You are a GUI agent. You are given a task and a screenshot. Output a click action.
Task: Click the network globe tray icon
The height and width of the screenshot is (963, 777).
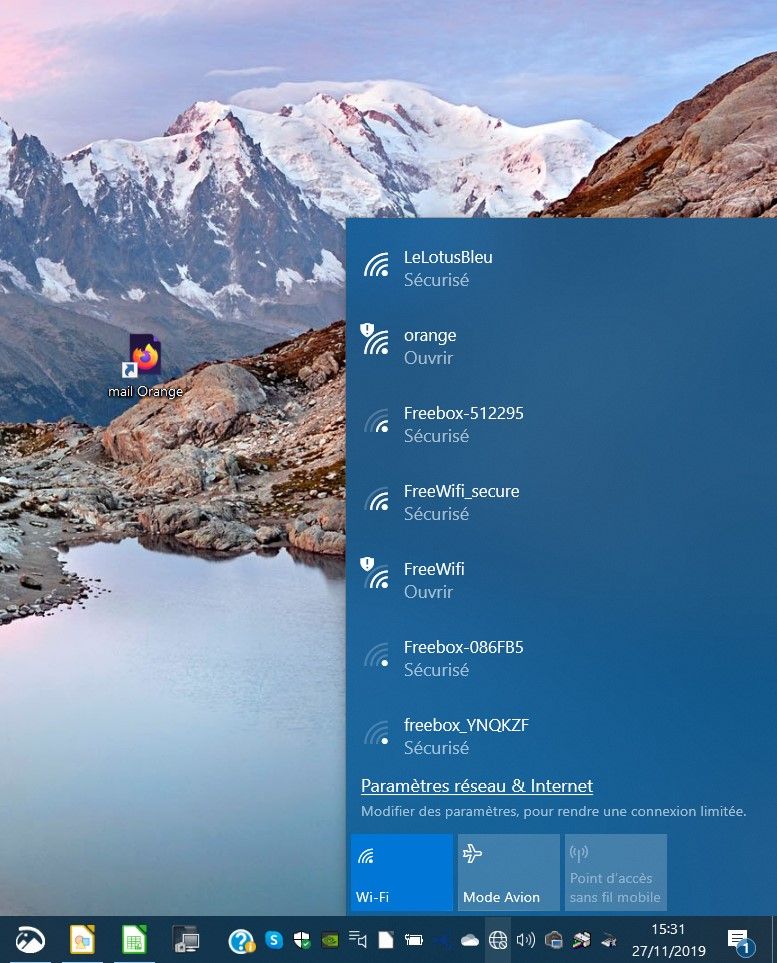click(498, 940)
